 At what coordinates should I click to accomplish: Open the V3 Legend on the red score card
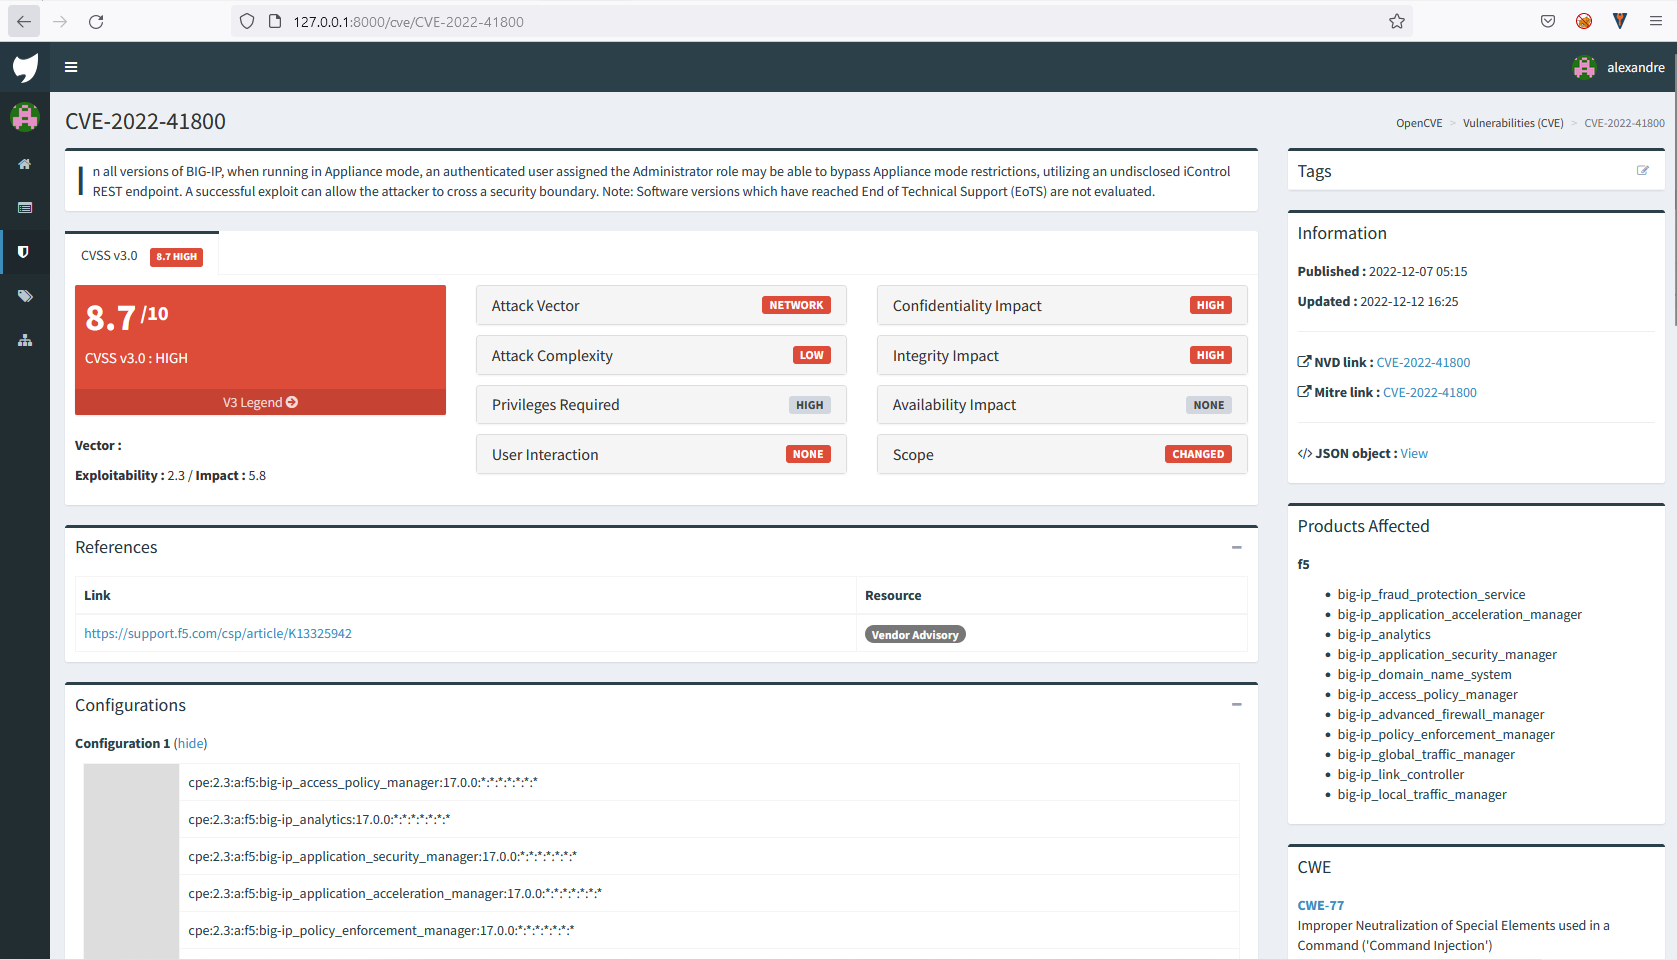point(259,402)
